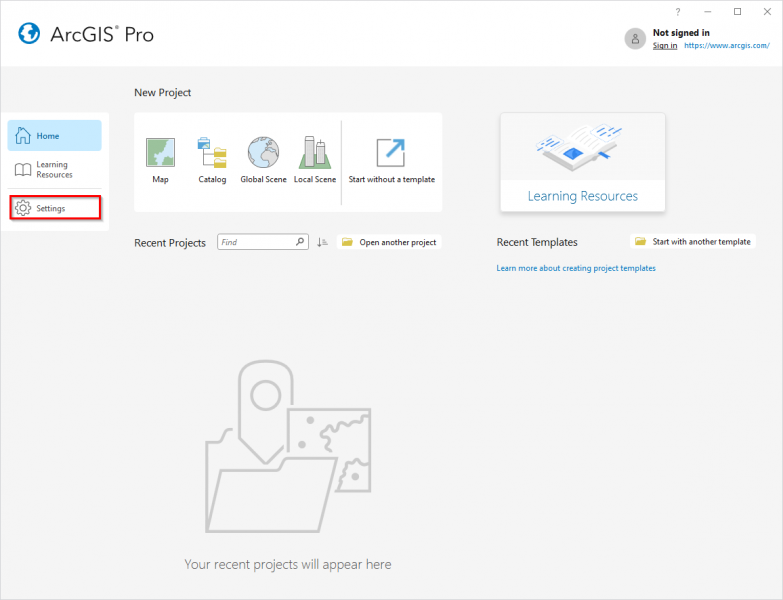
Task: Create a new Catalog project
Action: point(212,160)
